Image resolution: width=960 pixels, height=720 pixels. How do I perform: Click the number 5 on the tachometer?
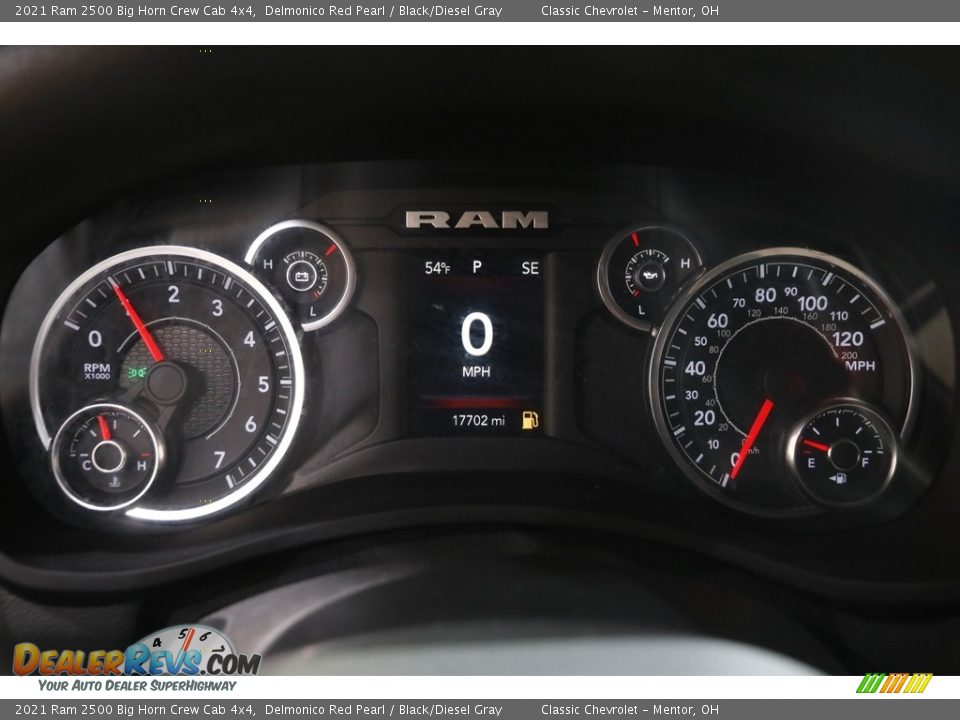[263, 384]
